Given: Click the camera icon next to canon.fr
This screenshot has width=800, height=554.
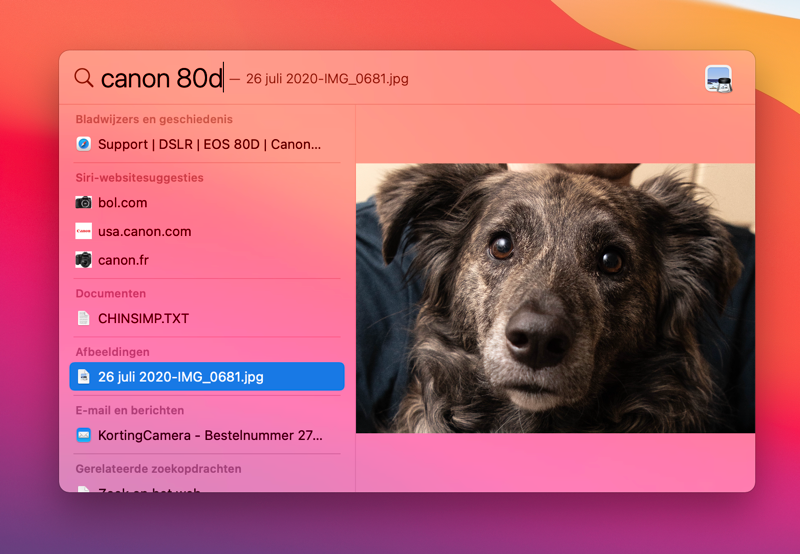Looking at the screenshot, I should [x=84, y=260].
